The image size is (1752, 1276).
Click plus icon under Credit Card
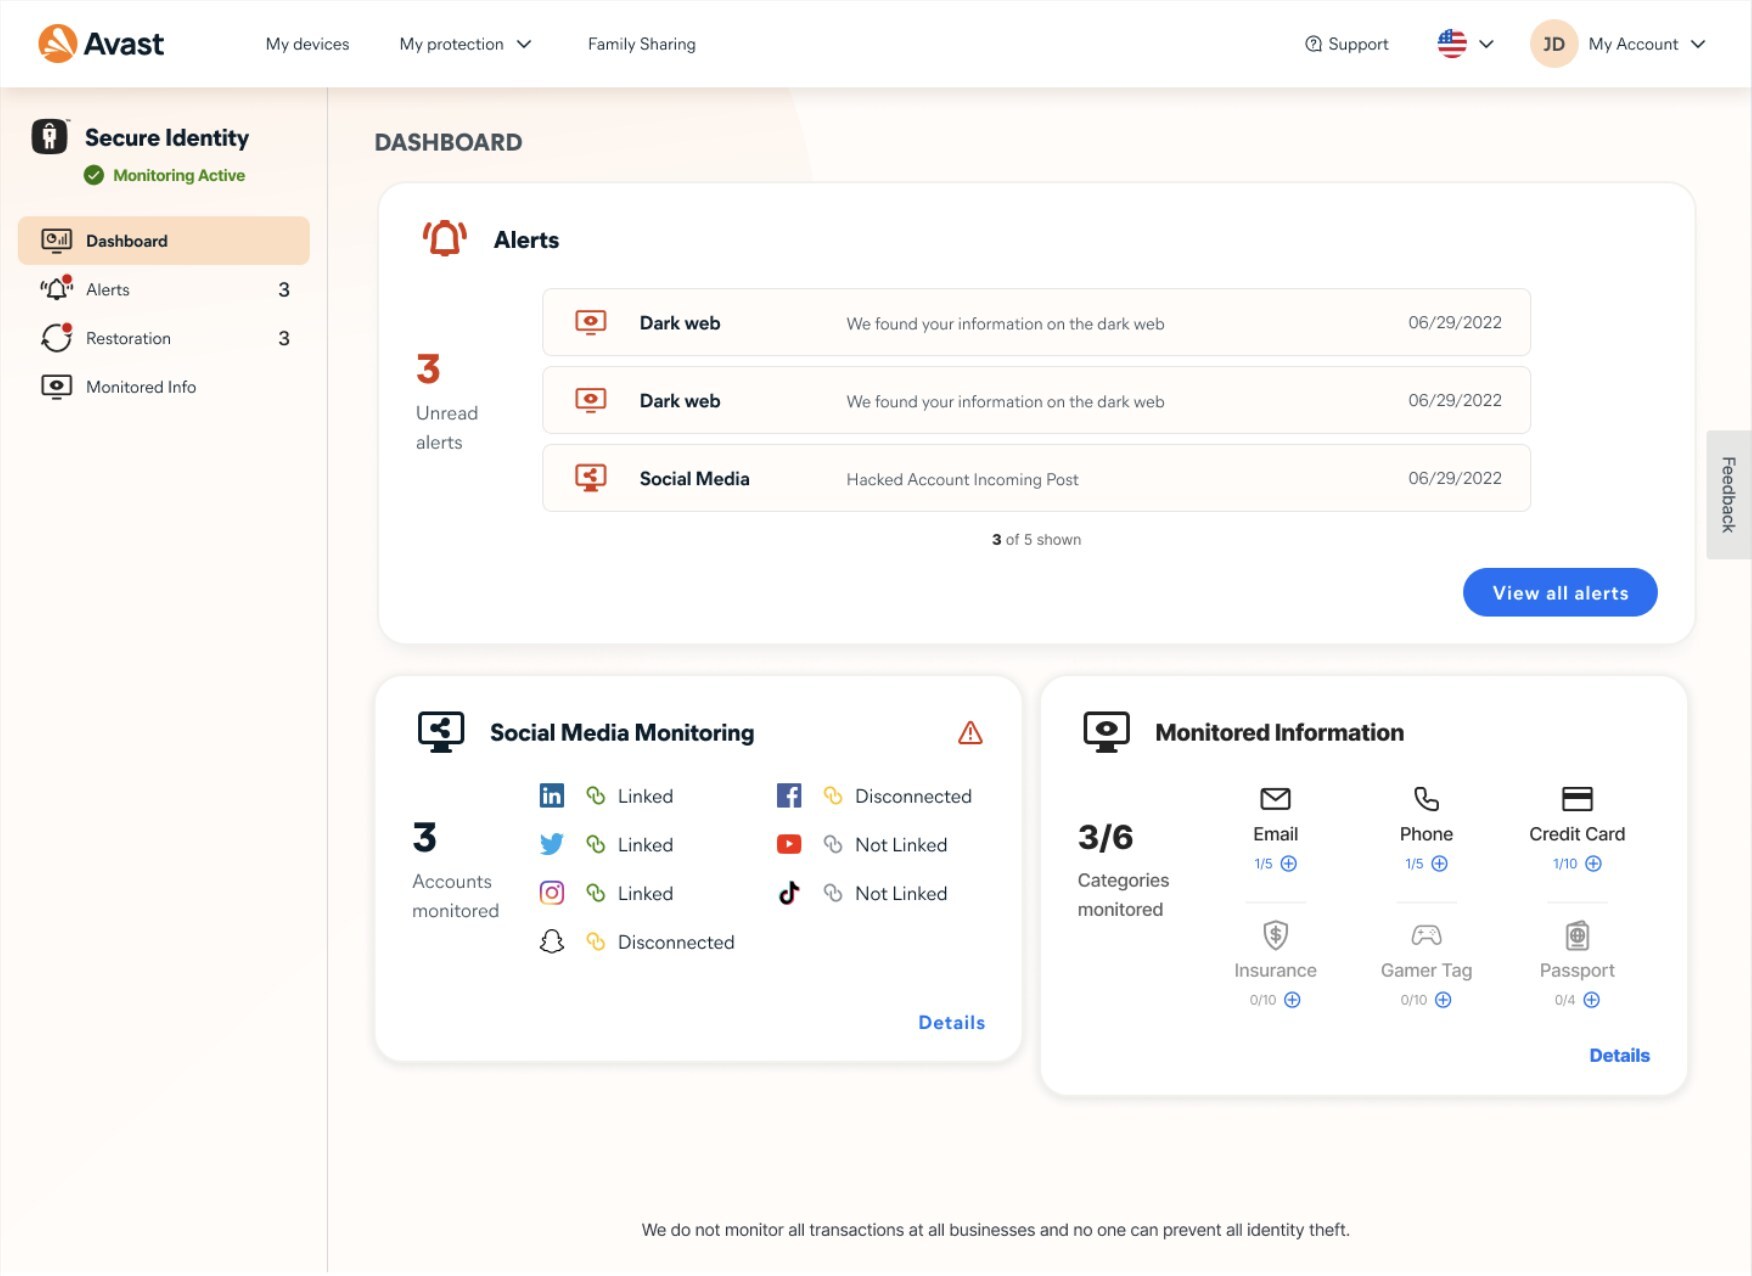point(1593,864)
